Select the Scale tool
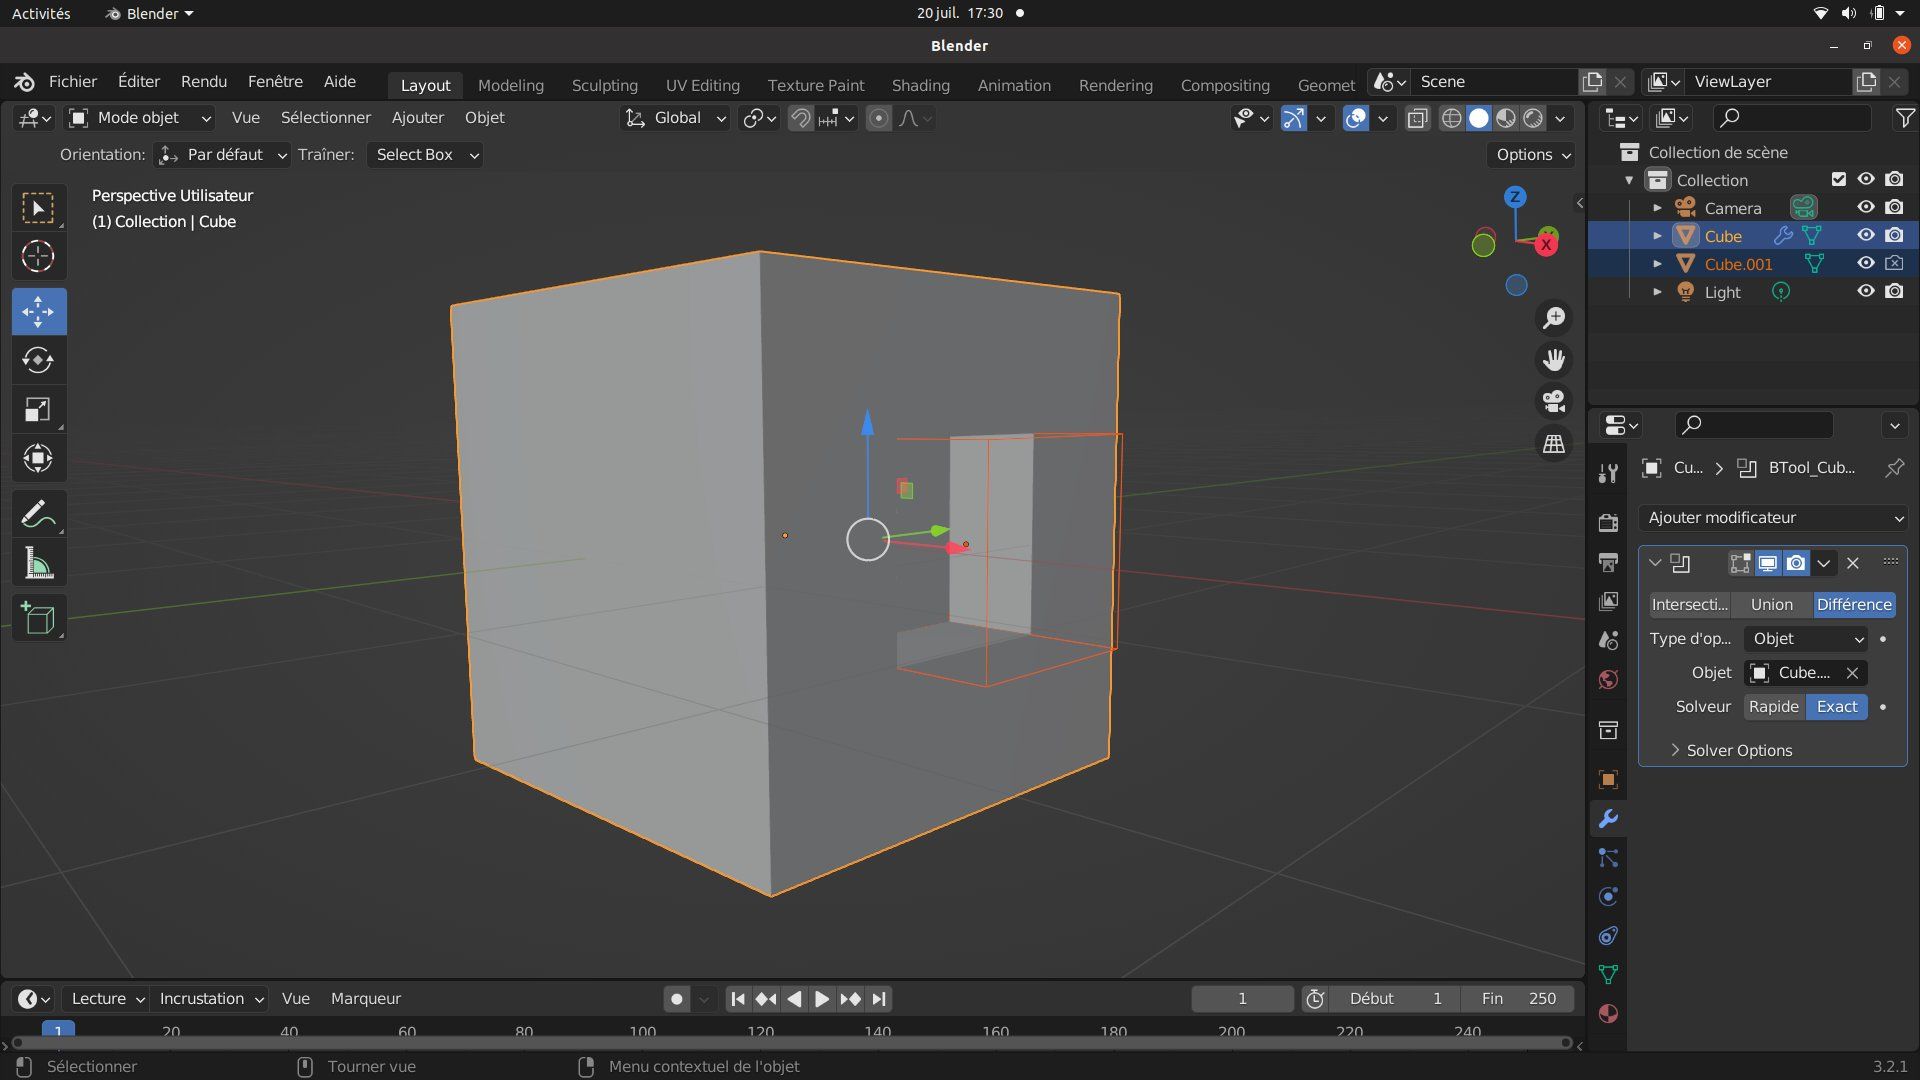This screenshot has width=1920, height=1080. pyautogui.click(x=38, y=410)
